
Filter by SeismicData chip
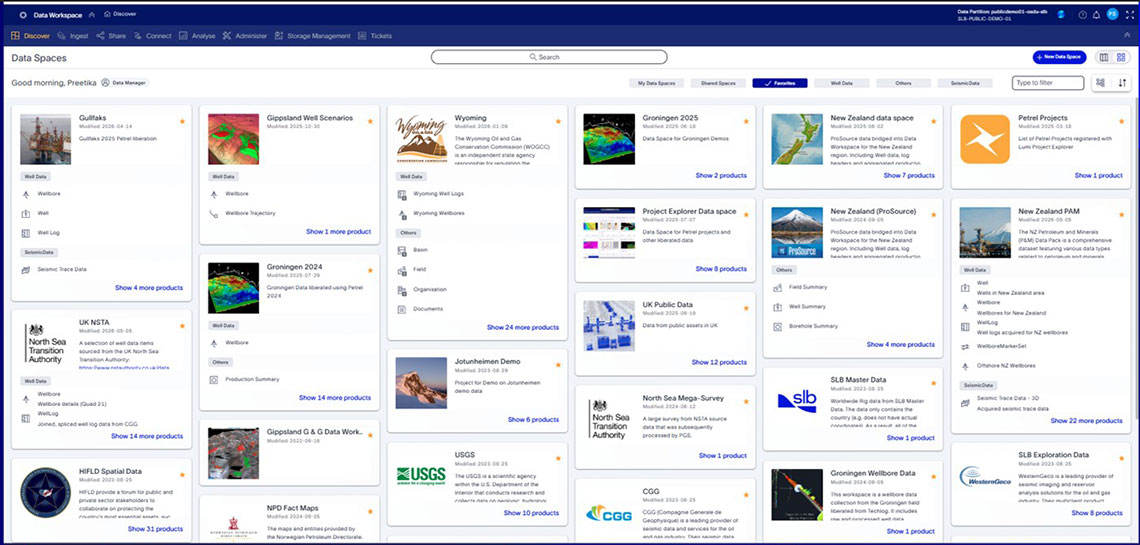tap(965, 83)
